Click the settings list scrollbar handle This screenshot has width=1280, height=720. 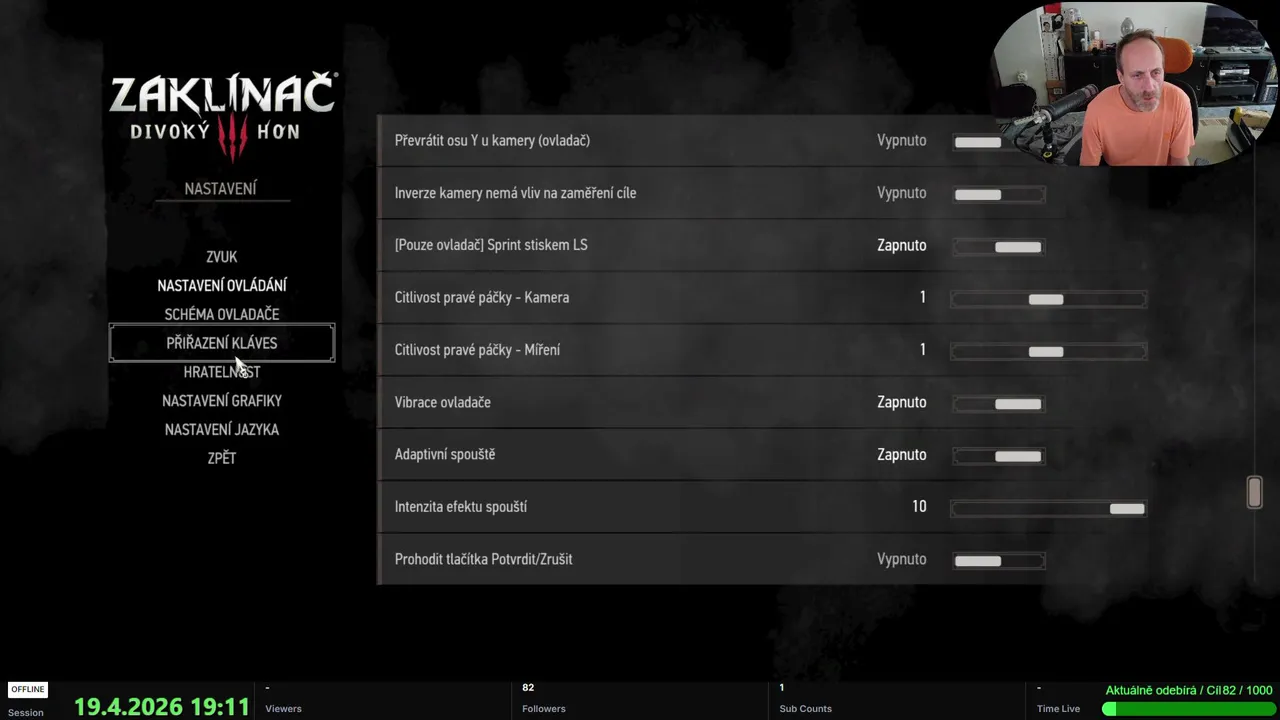pos(1254,492)
